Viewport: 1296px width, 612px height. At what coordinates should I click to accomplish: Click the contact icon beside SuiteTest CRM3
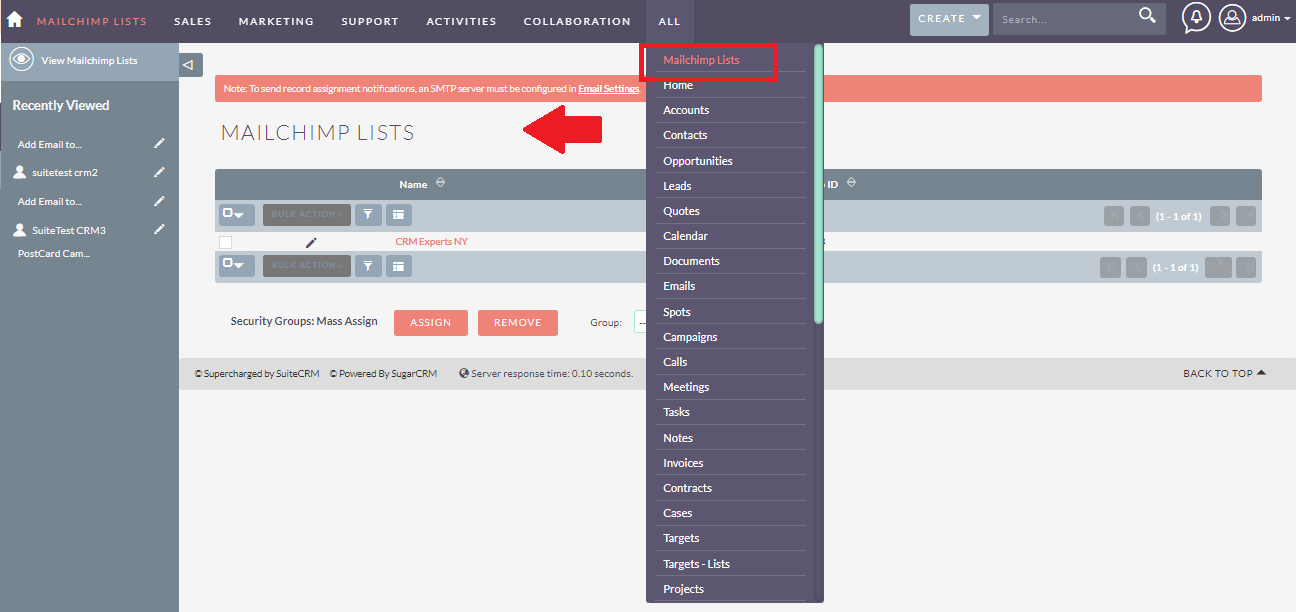click(x=19, y=231)
